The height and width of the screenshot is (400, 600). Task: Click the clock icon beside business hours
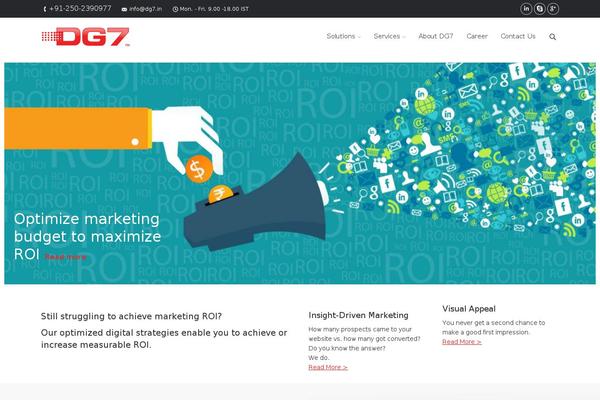[x=175, y=9]
